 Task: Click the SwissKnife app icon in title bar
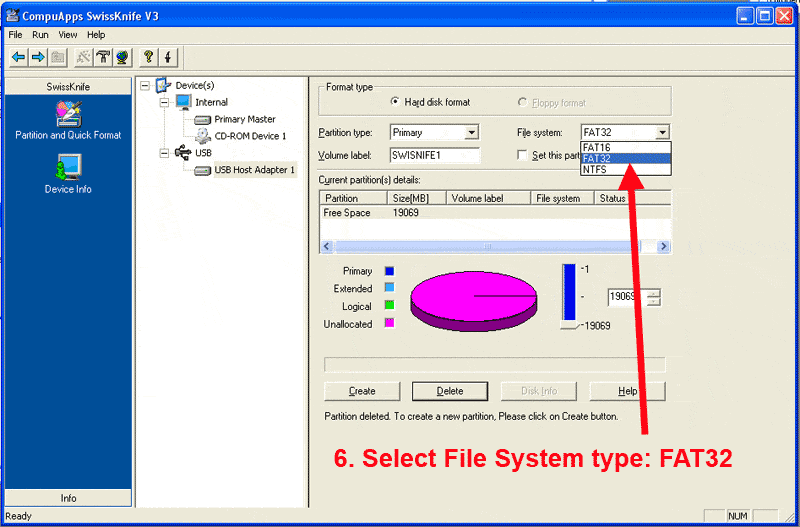pyautogui.click(x=13, y=16)
